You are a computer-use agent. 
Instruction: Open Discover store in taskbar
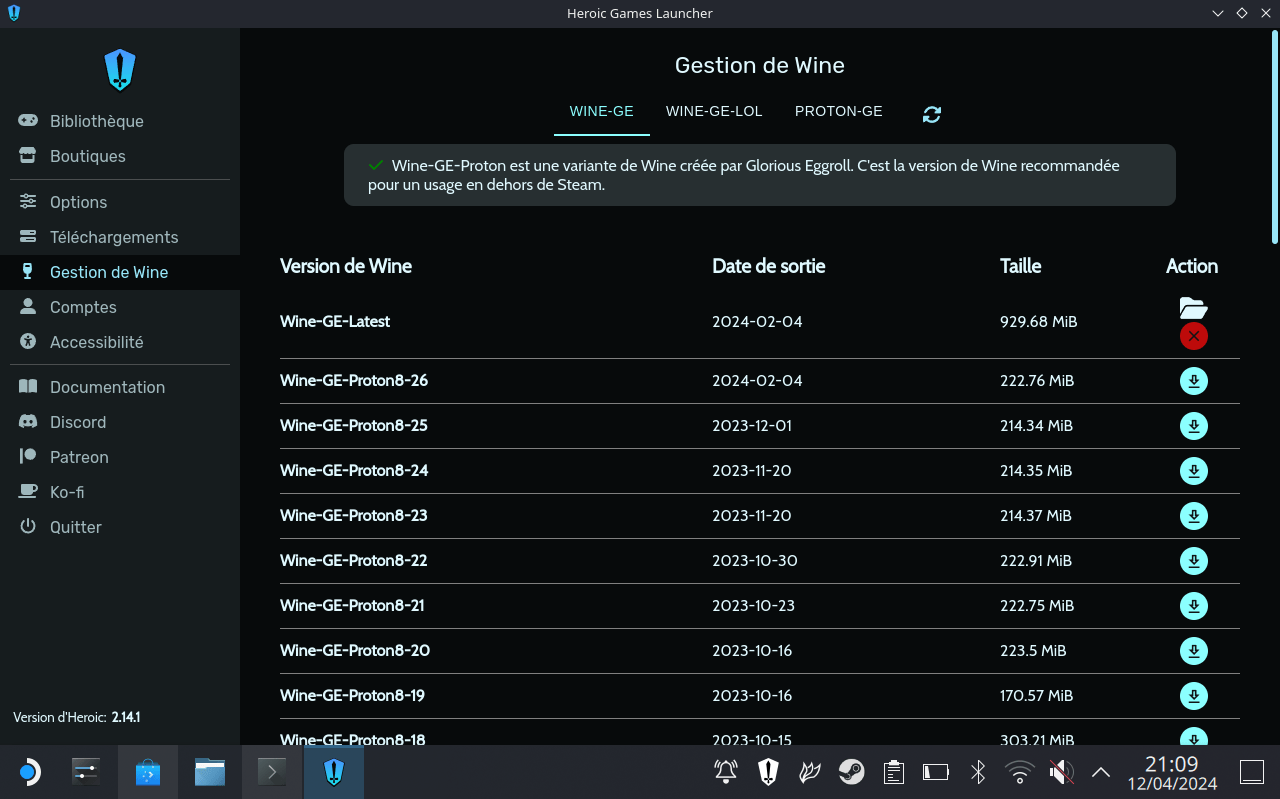click(148, 772)
